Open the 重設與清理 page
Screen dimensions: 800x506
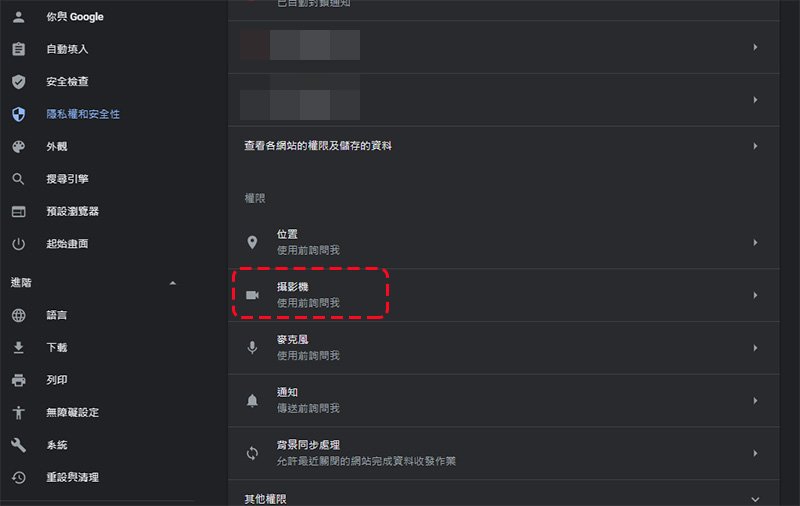[x=72, y=477]
